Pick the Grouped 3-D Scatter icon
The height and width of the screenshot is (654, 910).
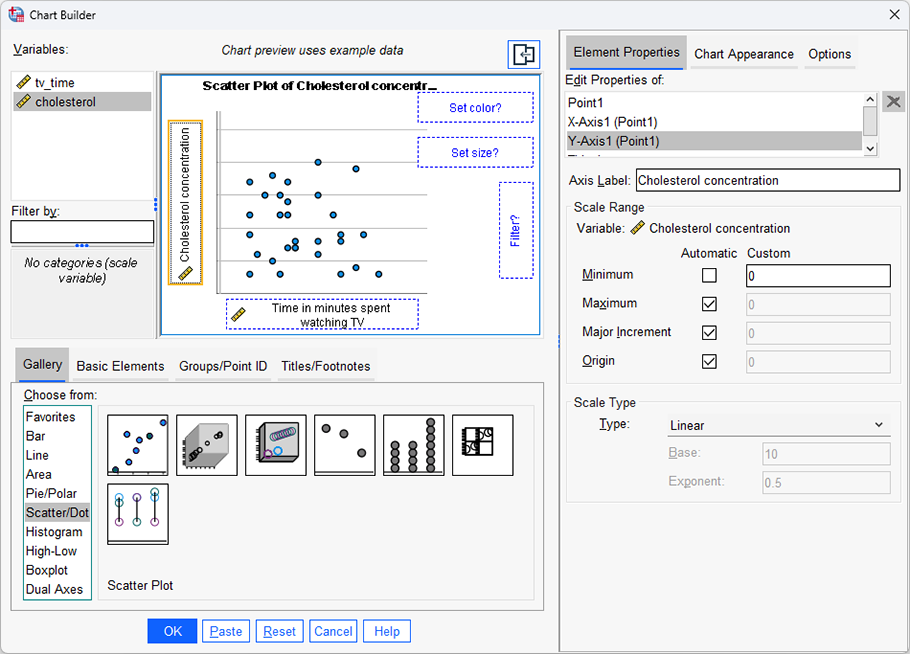[x=275, y=445]
